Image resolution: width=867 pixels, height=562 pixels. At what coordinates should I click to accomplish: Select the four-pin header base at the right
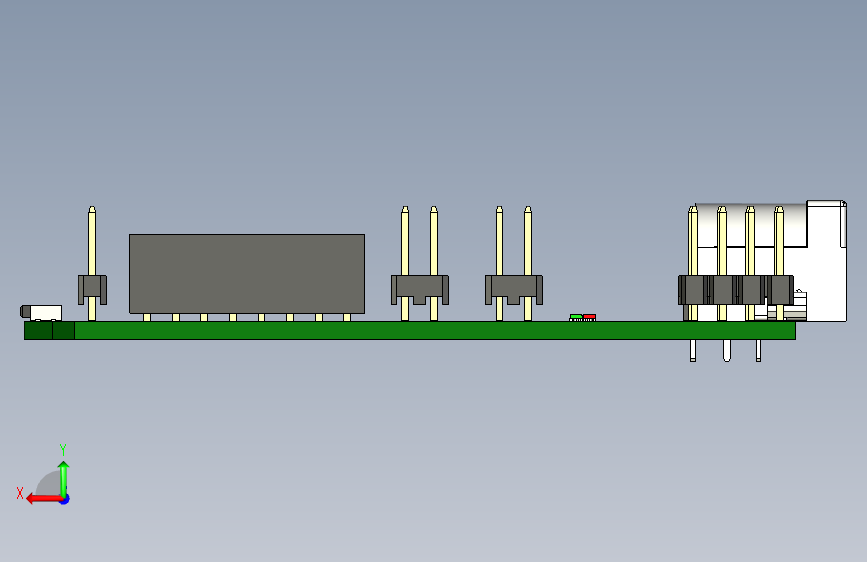[736, 290]
